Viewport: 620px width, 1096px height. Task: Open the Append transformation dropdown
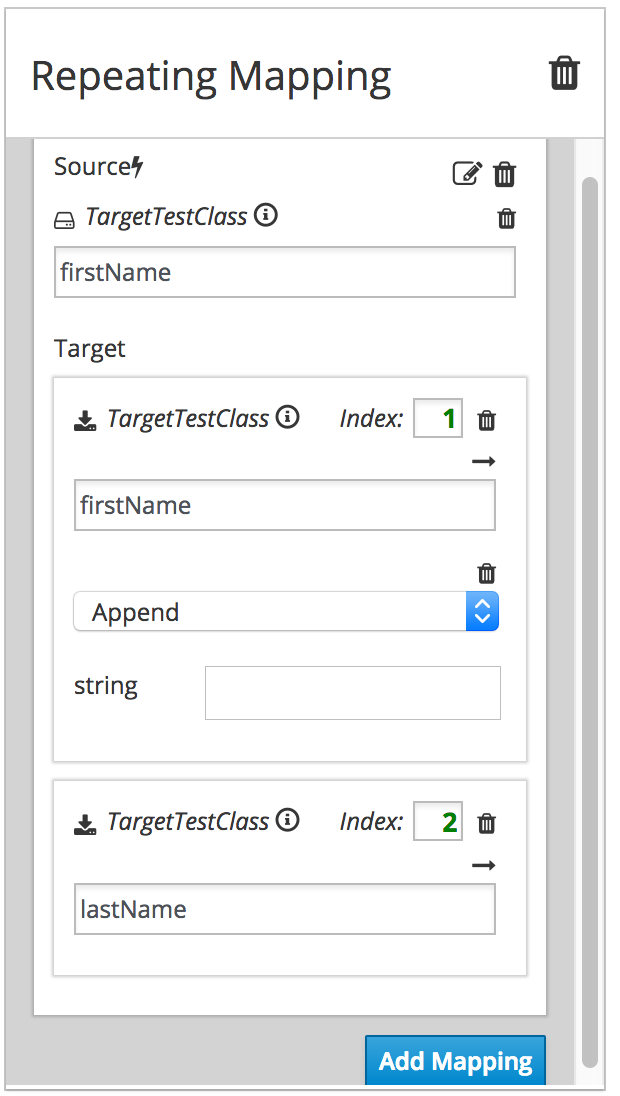coord(483,611)
